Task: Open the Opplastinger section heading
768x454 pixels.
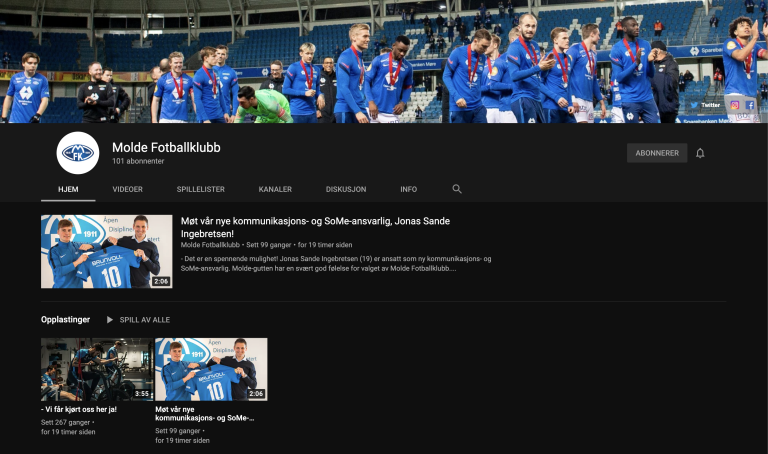Action: tap(66, 319)
